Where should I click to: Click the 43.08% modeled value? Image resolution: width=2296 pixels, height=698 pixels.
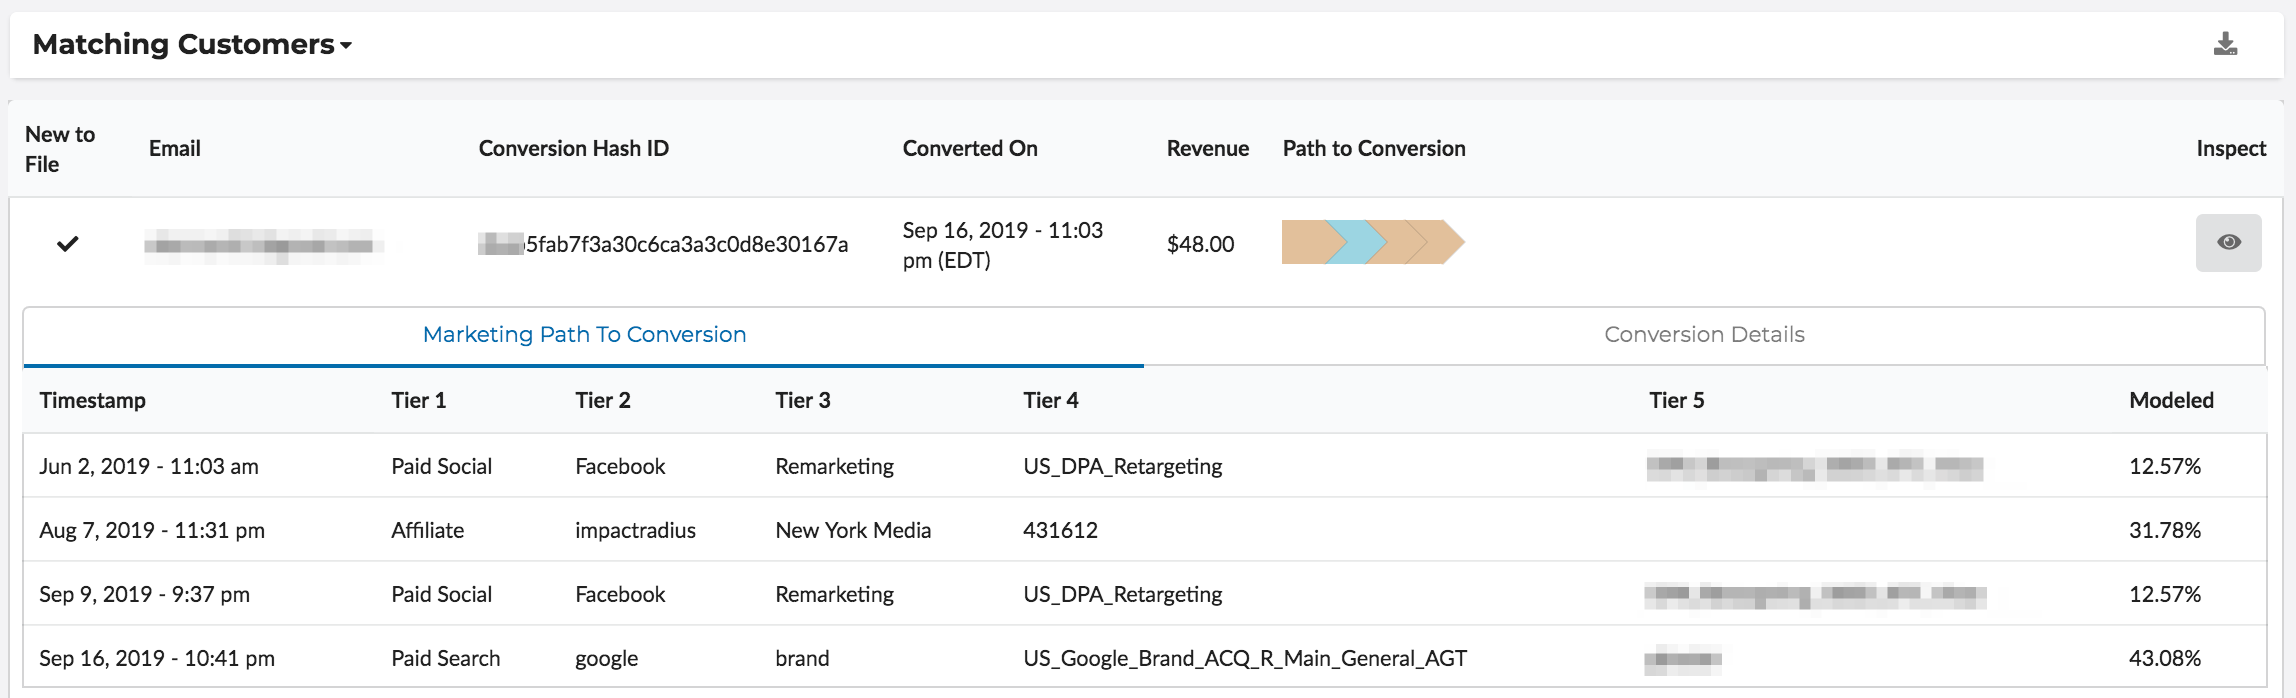point(2164,658)
